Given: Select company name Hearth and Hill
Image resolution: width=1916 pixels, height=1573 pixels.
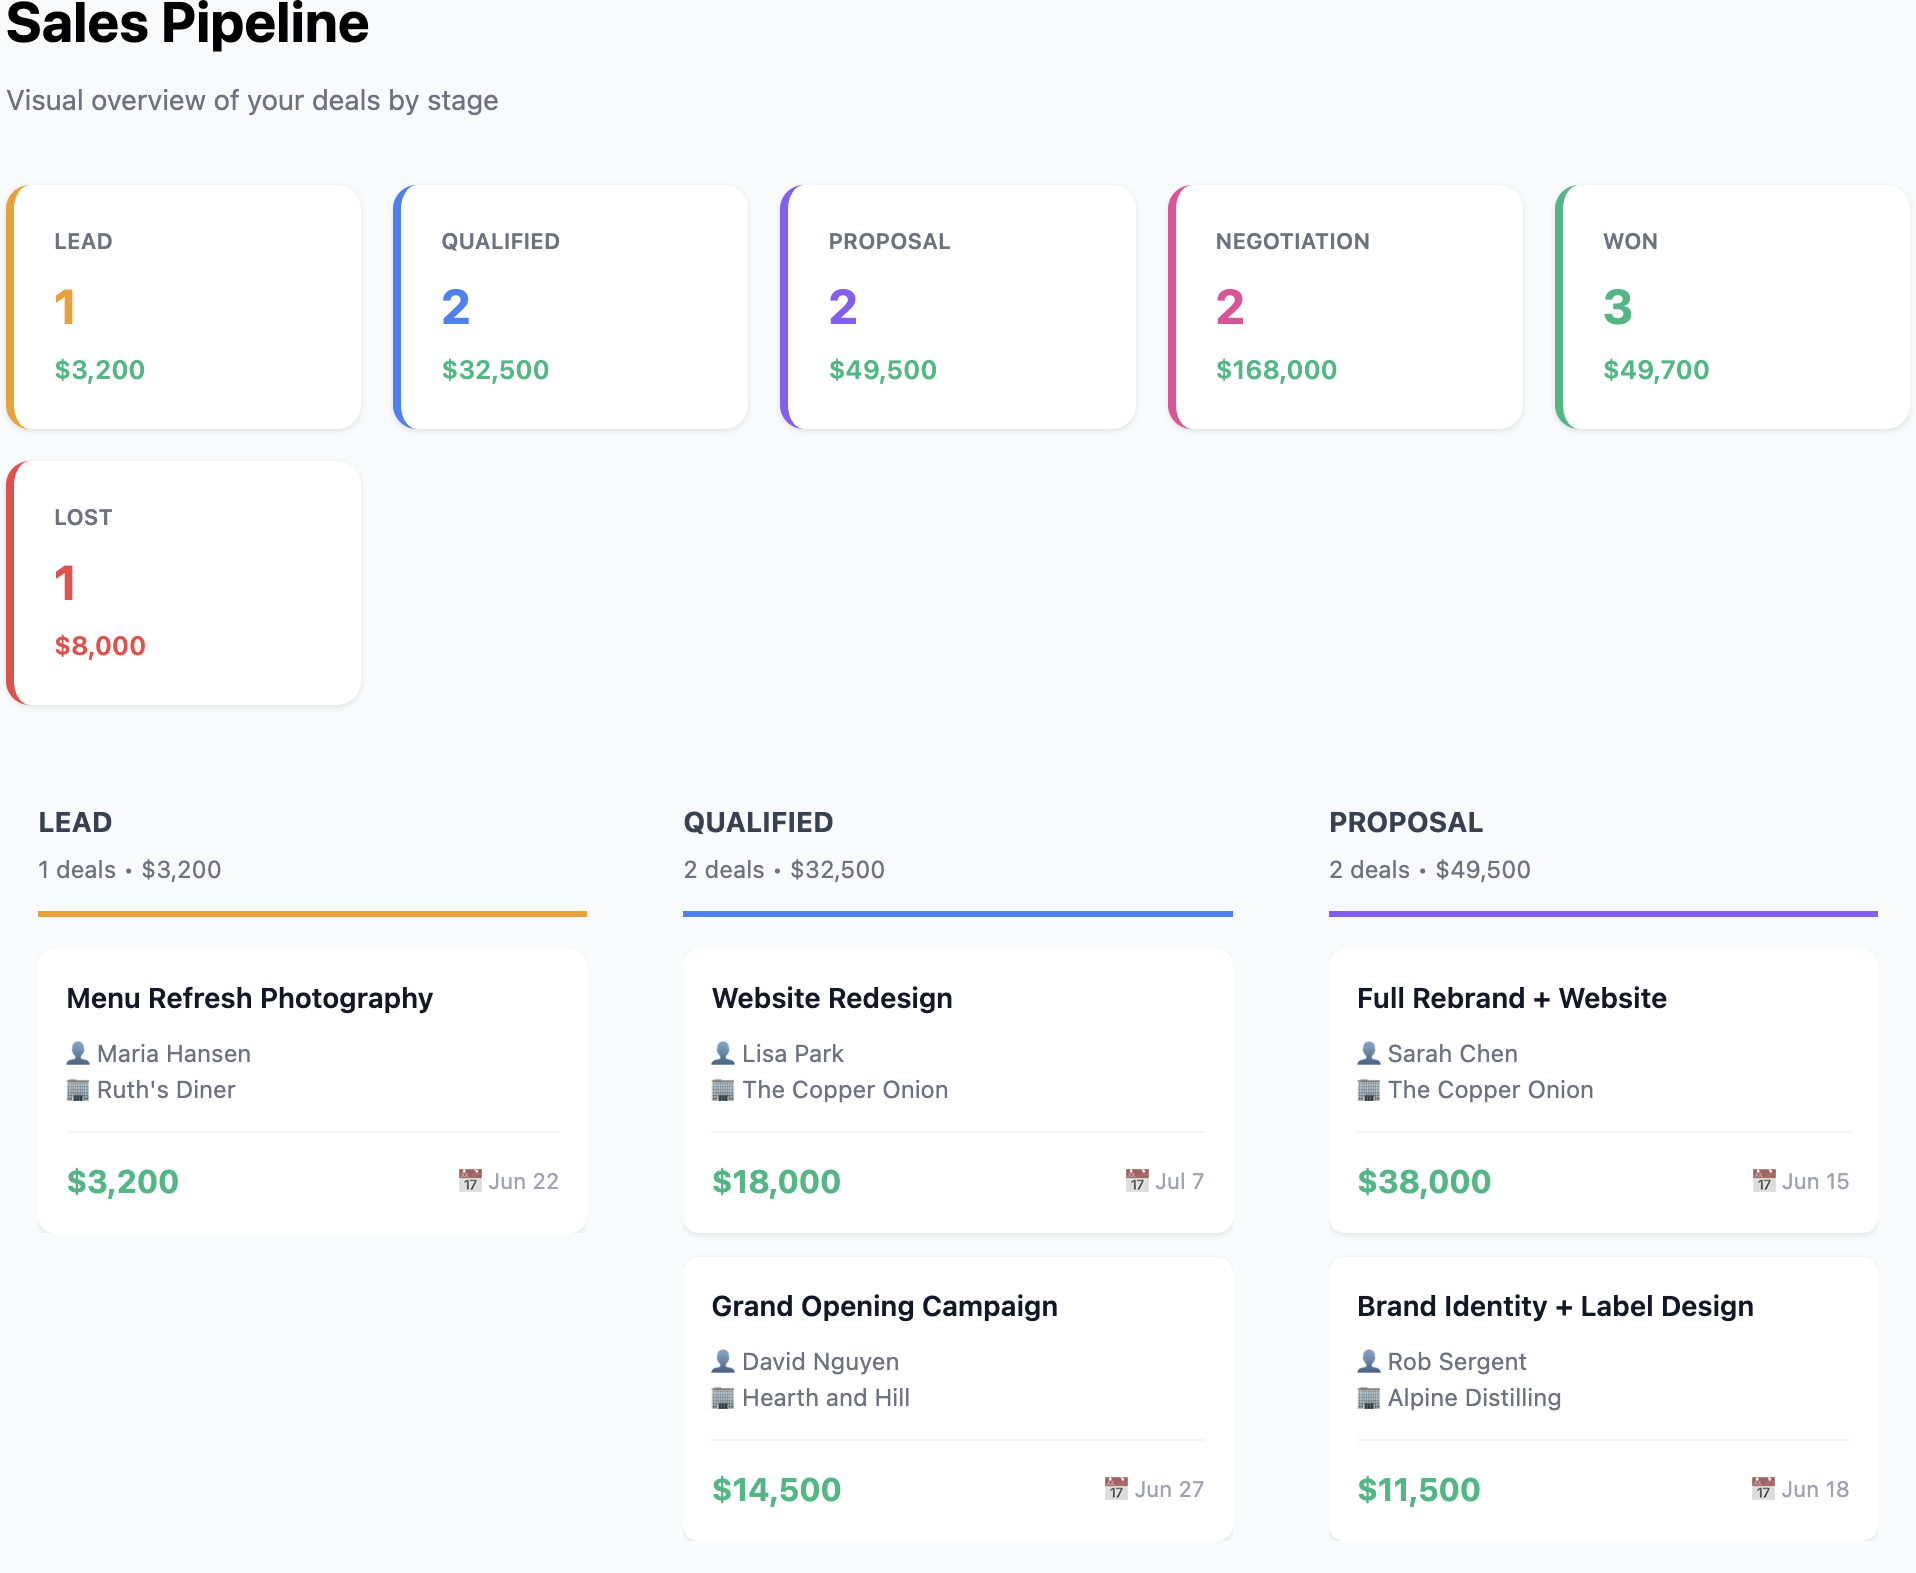Looking at the screenshot, I should [x=826, y=1397].
